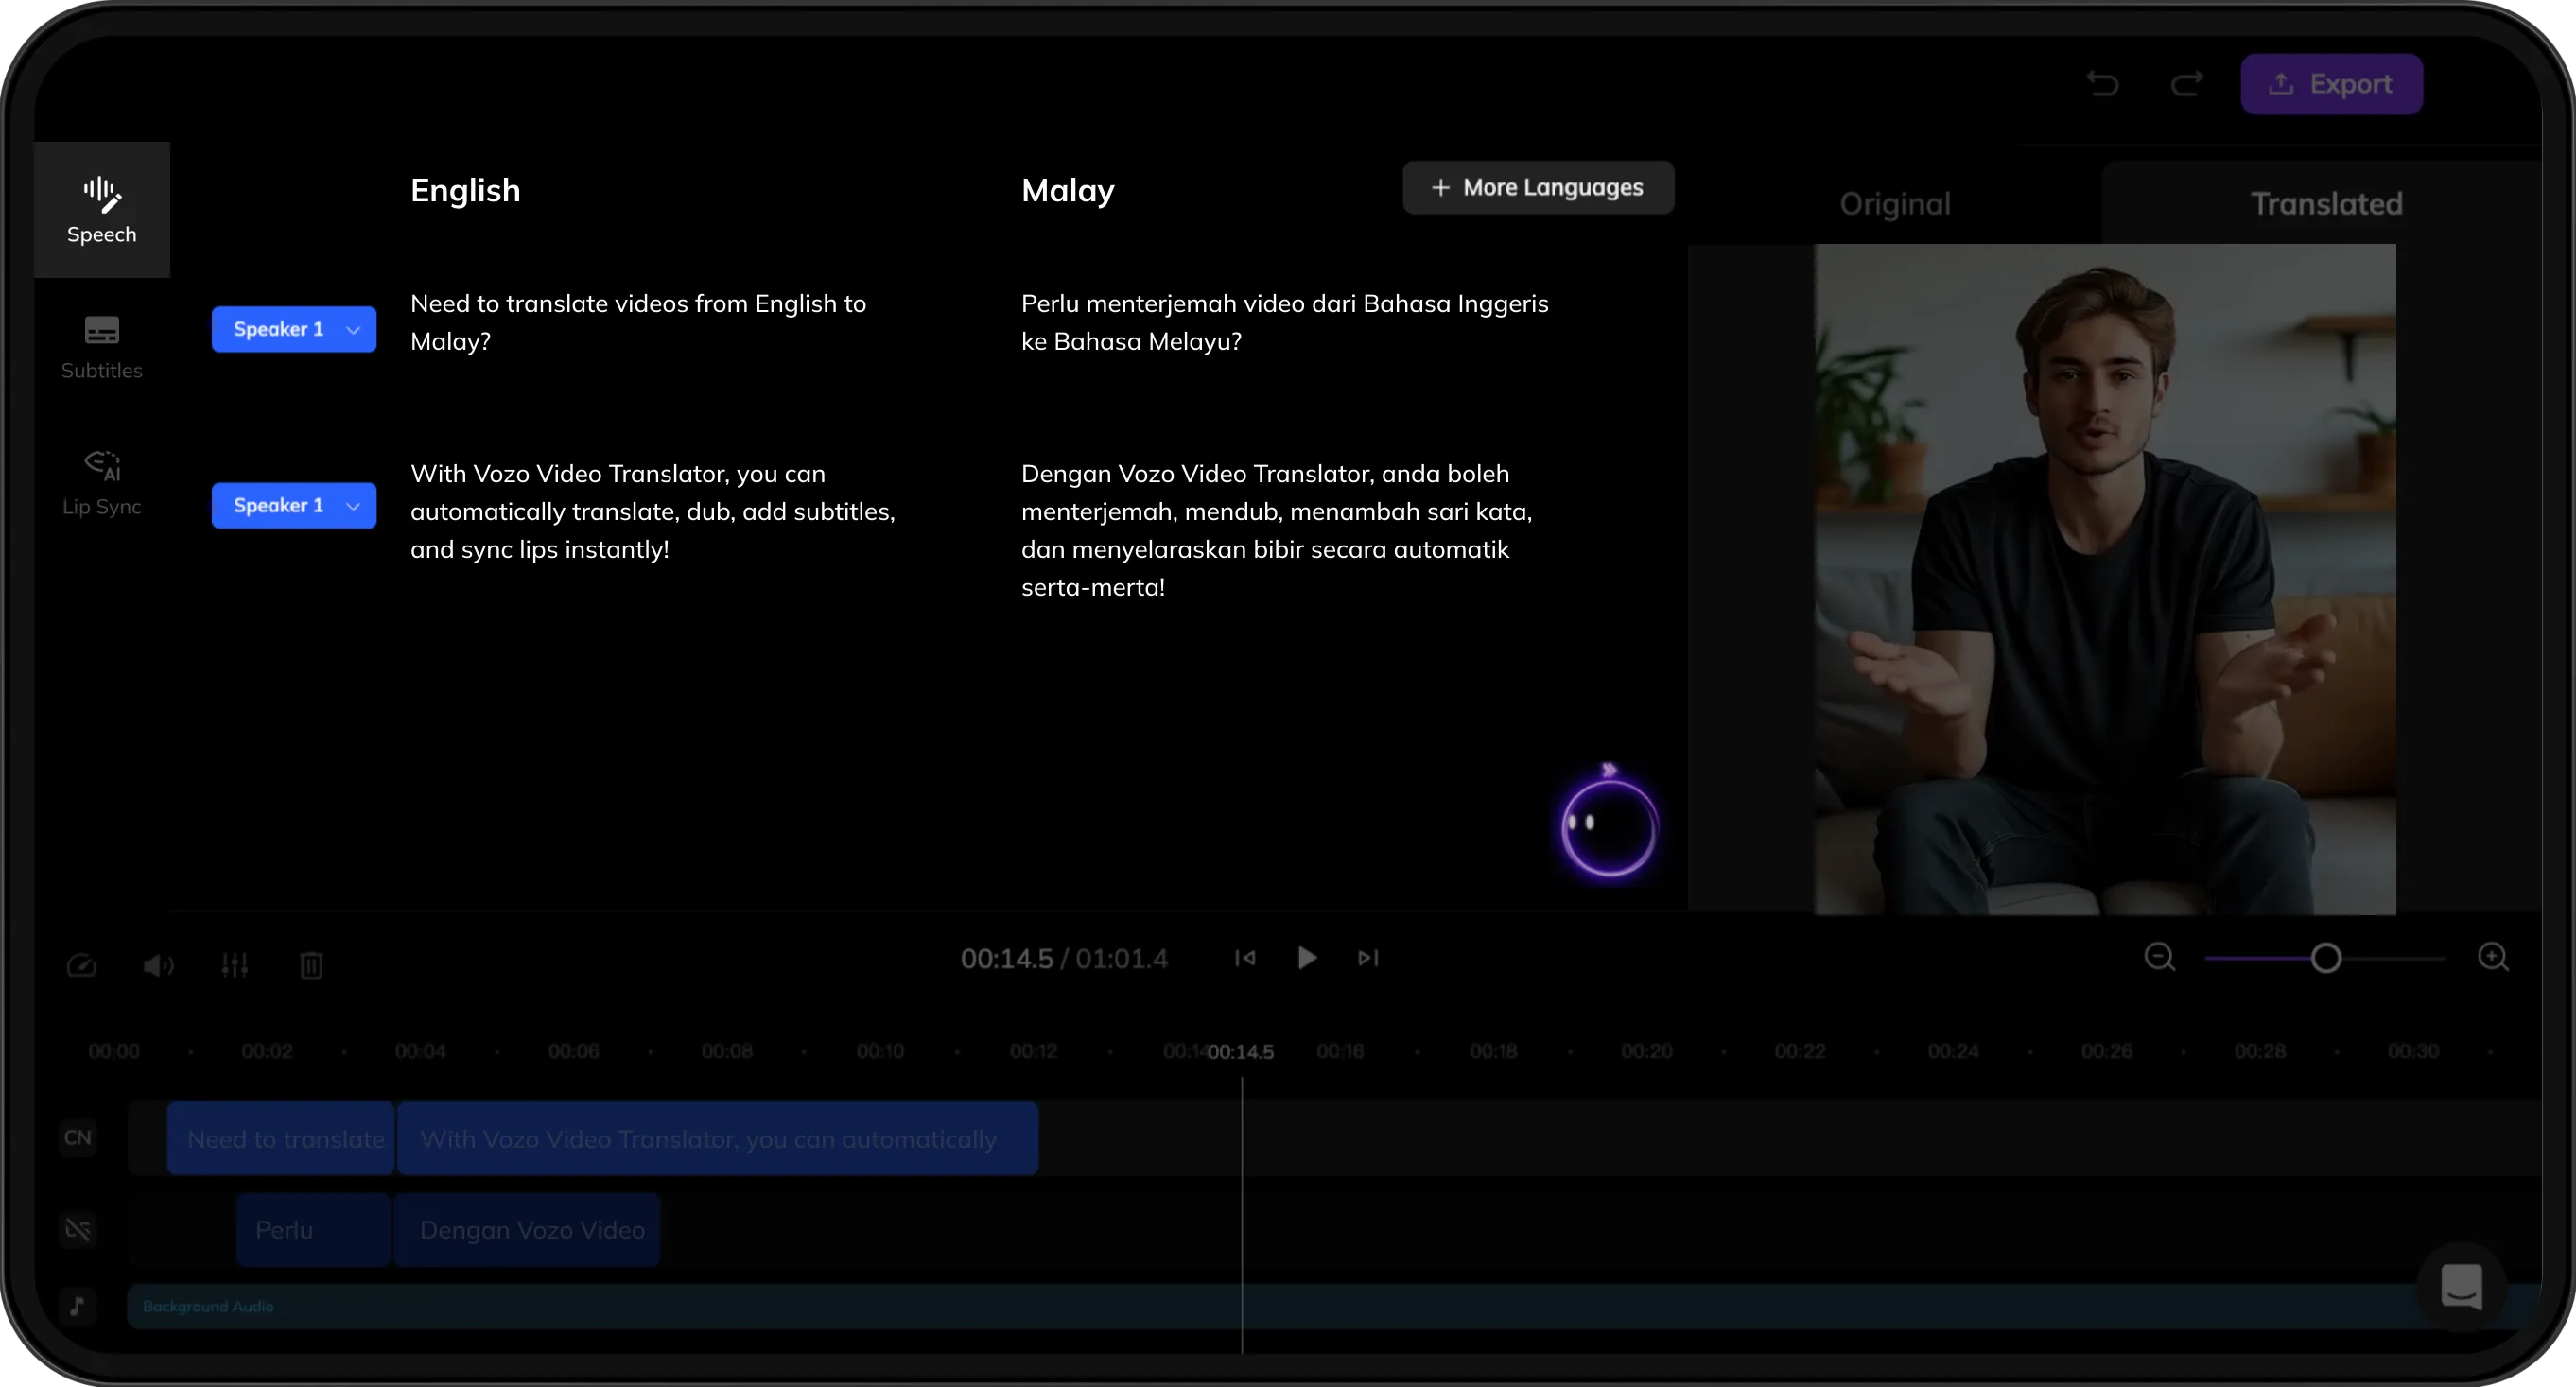The height and width of the screenshot is (1387, 2576).
Task: Select the CN track label
Action: click(x=78, y=1137)
